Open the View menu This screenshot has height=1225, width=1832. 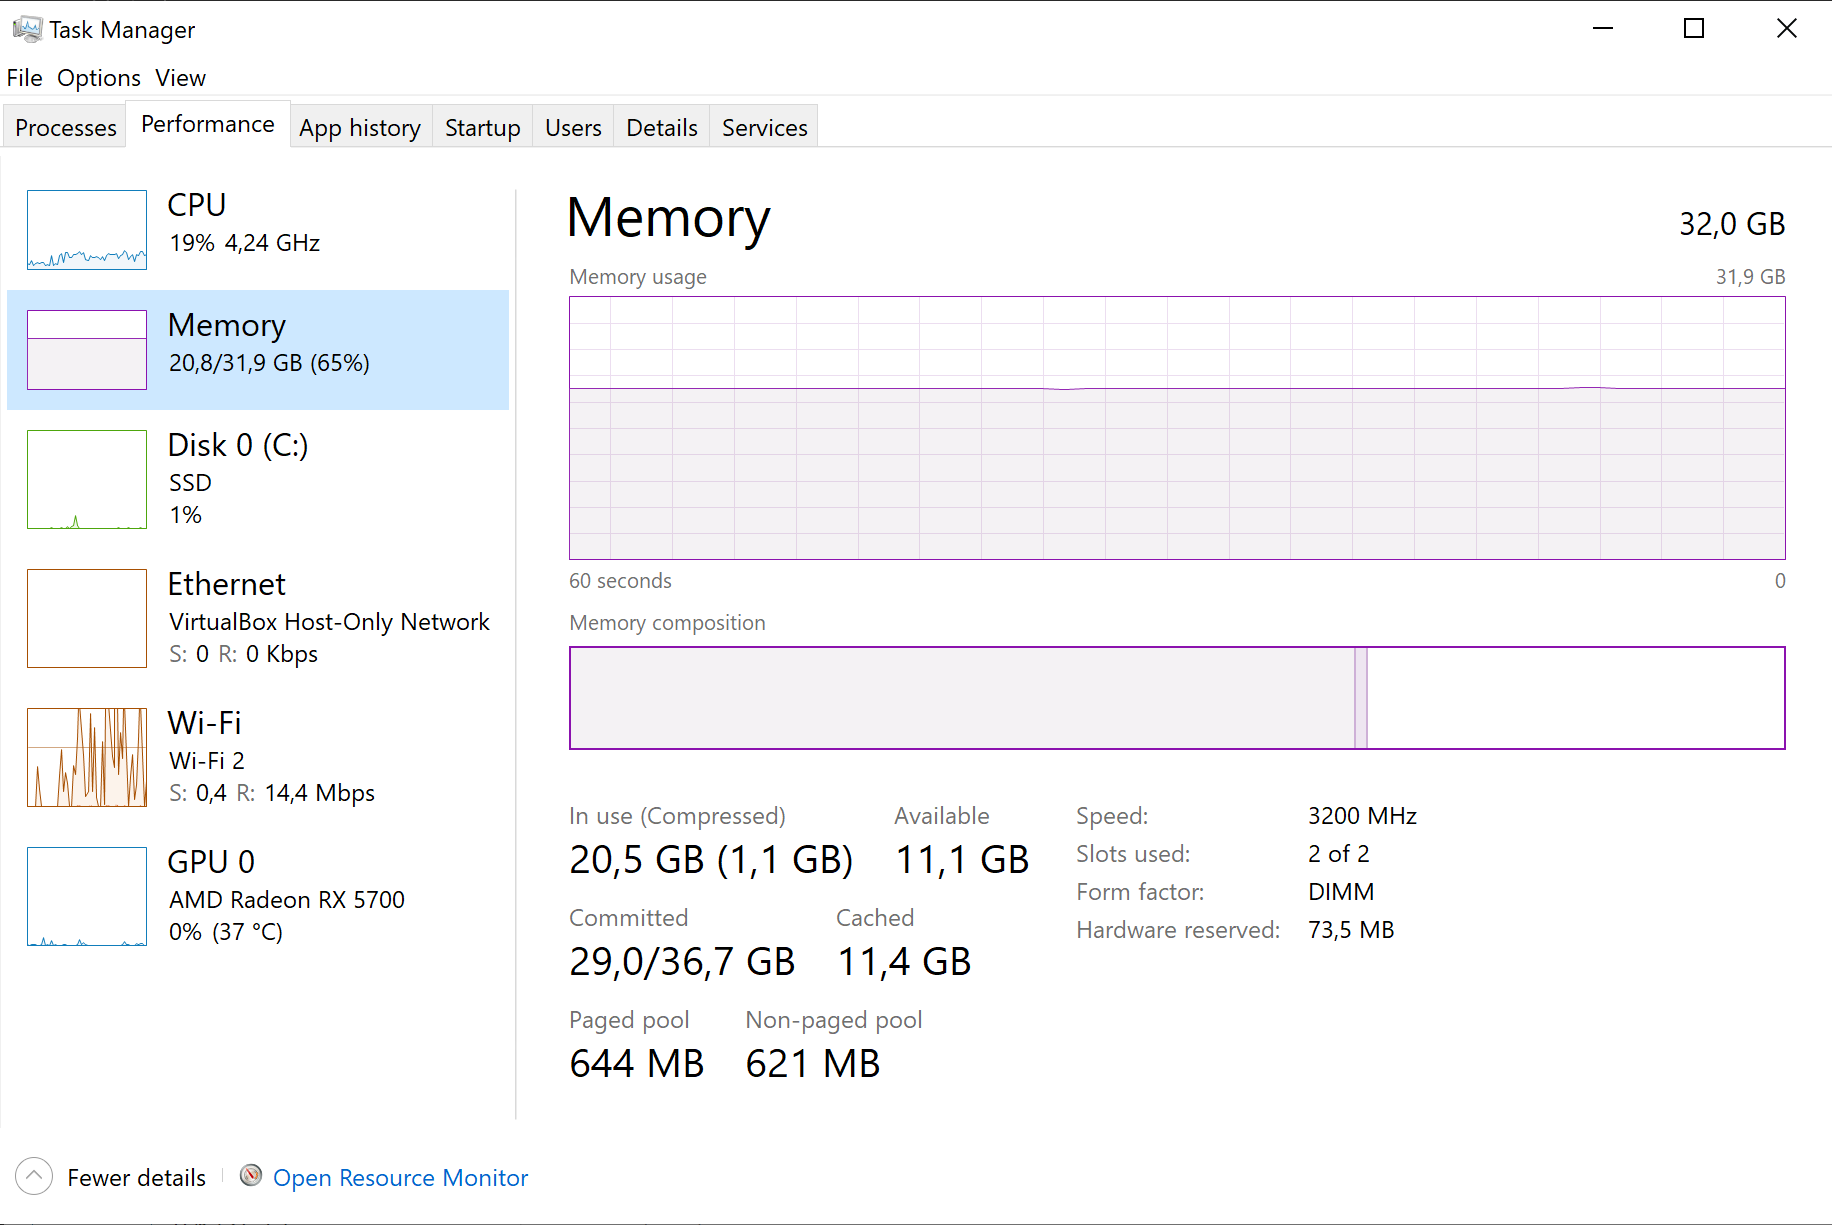tap(180, 78)
